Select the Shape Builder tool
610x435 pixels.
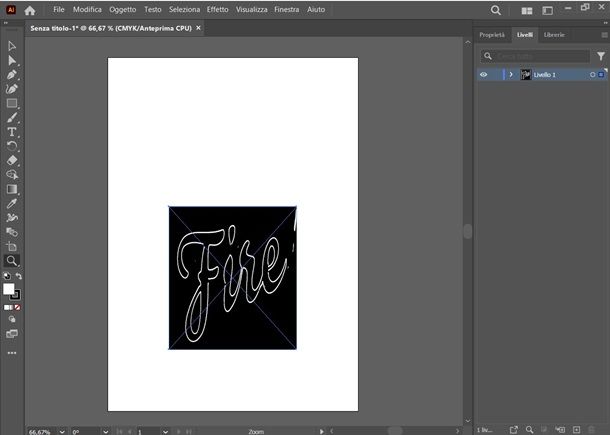click(12, 175)
